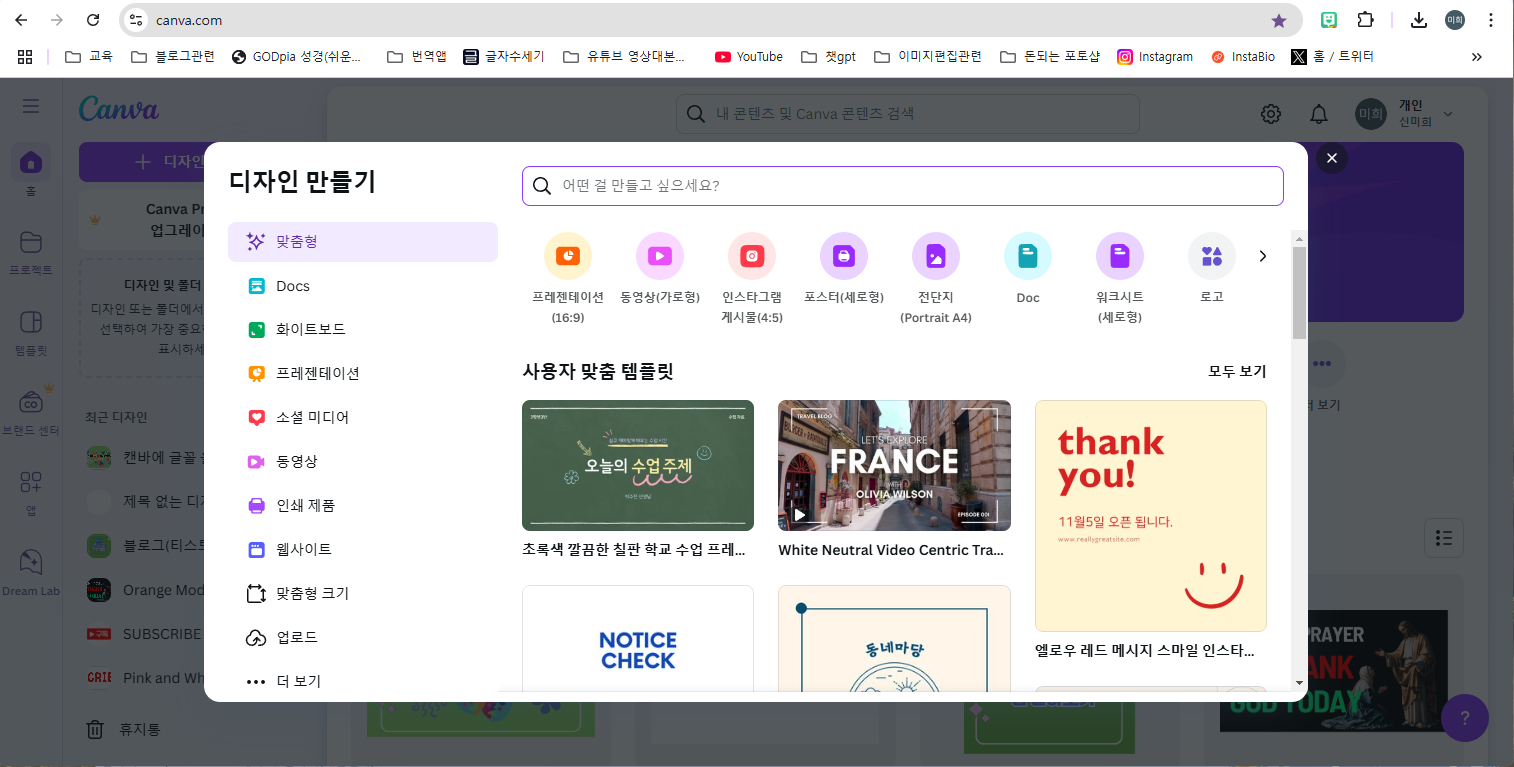Image resolution: width=1514 pixels, height=767 pixels.
Task: Click 모두 보기 link for templates
Action: pyautogui.click(x=1237, y=371)
